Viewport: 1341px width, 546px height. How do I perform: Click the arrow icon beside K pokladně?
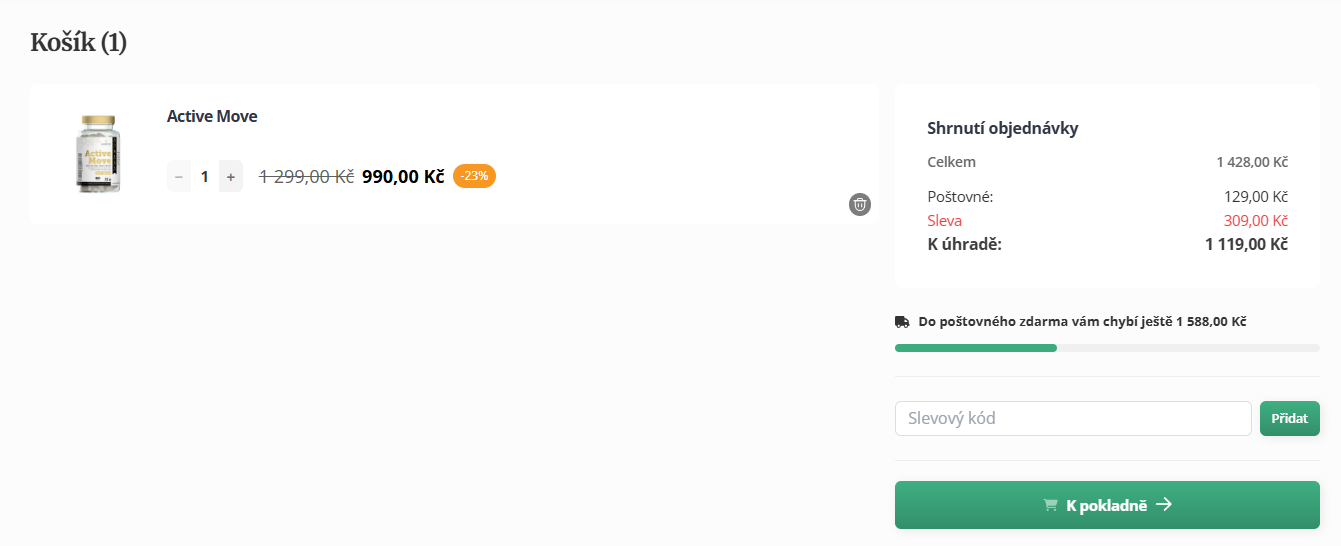pos(1163,505)
